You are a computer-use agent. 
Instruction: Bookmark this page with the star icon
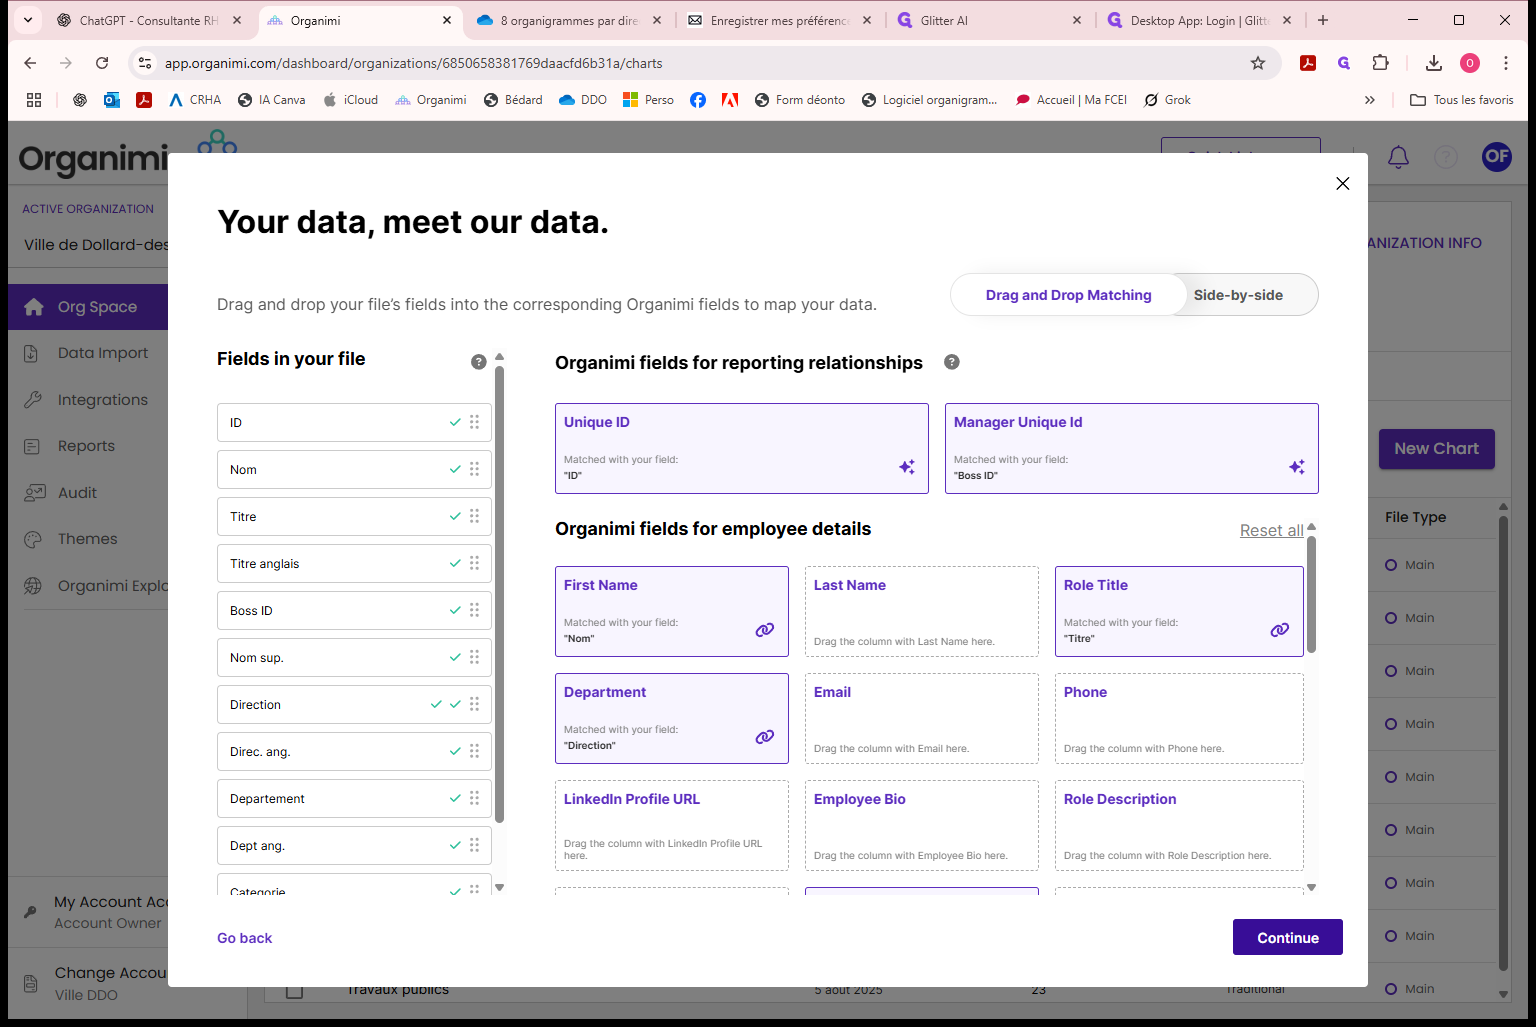1258,63
